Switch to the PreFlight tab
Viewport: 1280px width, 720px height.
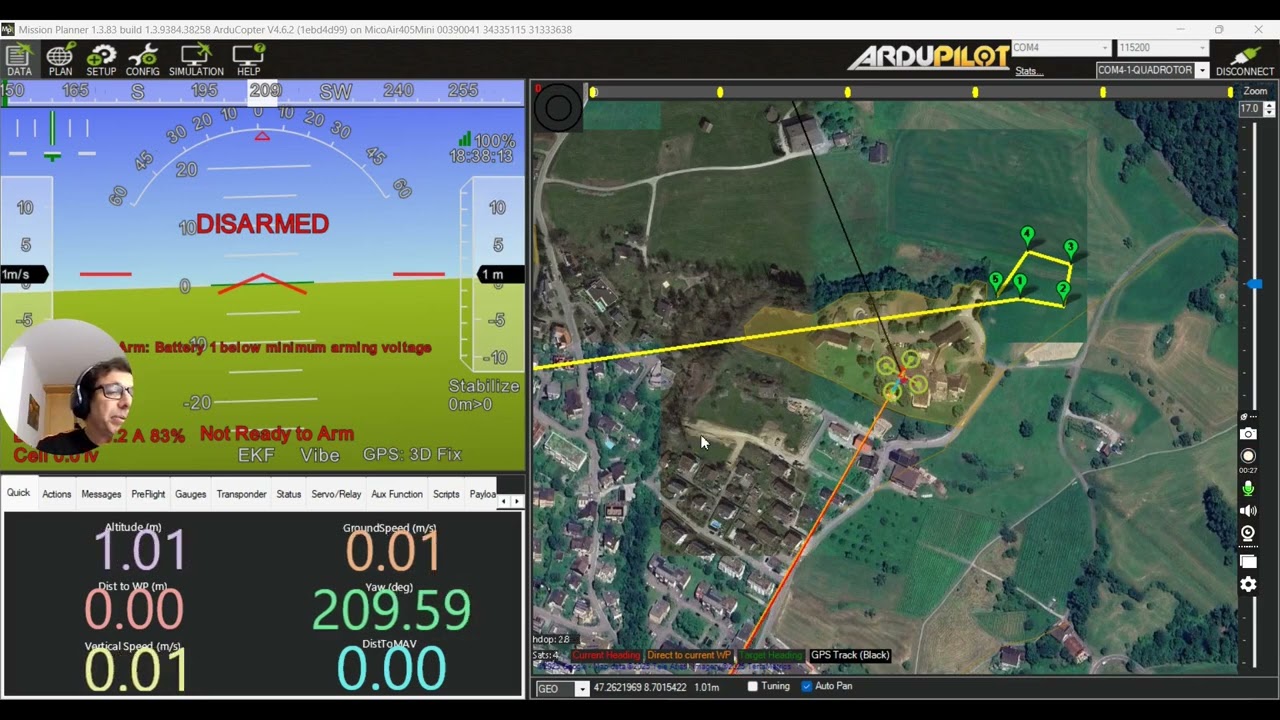[148, 494]
